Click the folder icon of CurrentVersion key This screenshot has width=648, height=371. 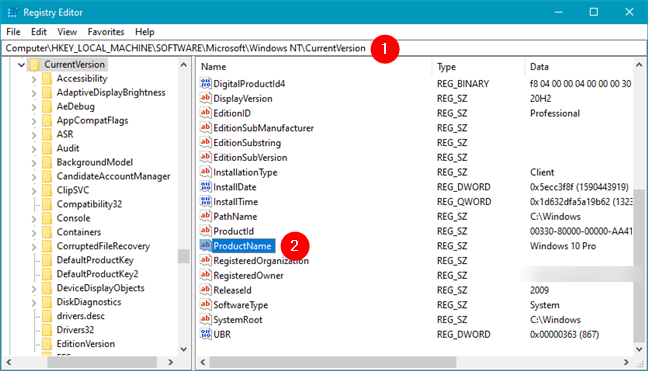(x=35, y=64)
